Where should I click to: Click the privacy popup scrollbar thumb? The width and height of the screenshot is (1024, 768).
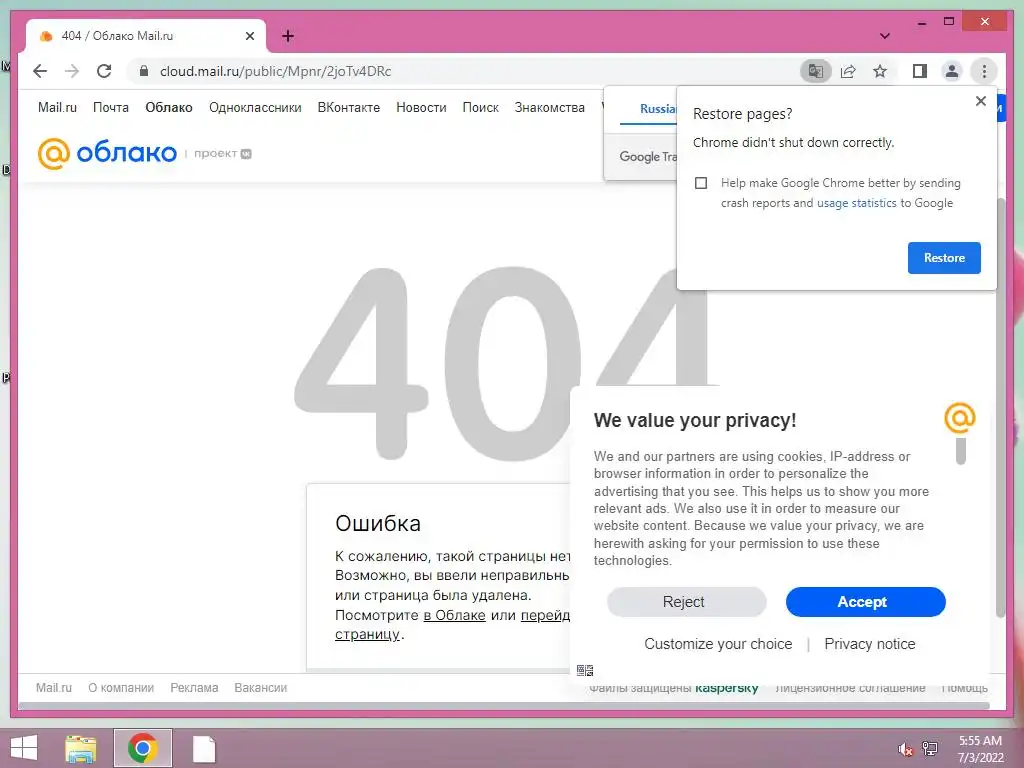961,451
